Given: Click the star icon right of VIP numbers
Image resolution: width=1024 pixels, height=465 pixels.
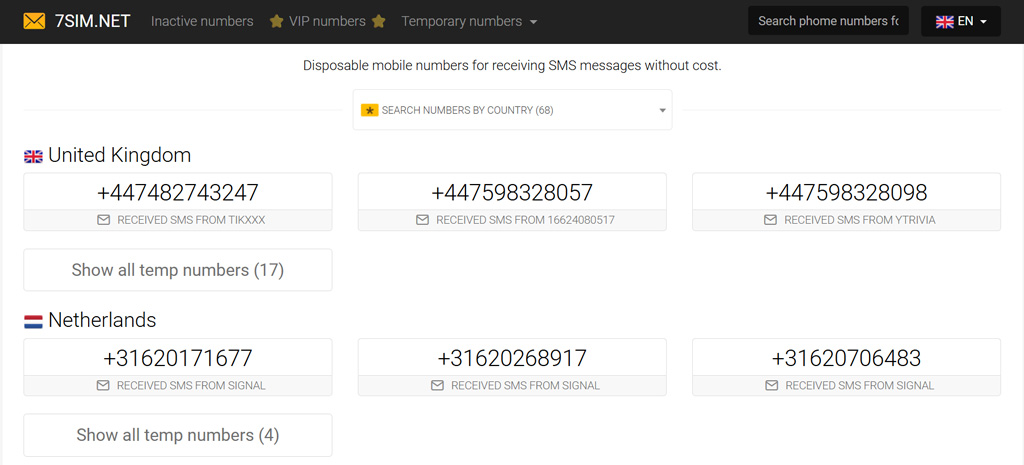Looking at the screenshot, I should coord(378,21).
